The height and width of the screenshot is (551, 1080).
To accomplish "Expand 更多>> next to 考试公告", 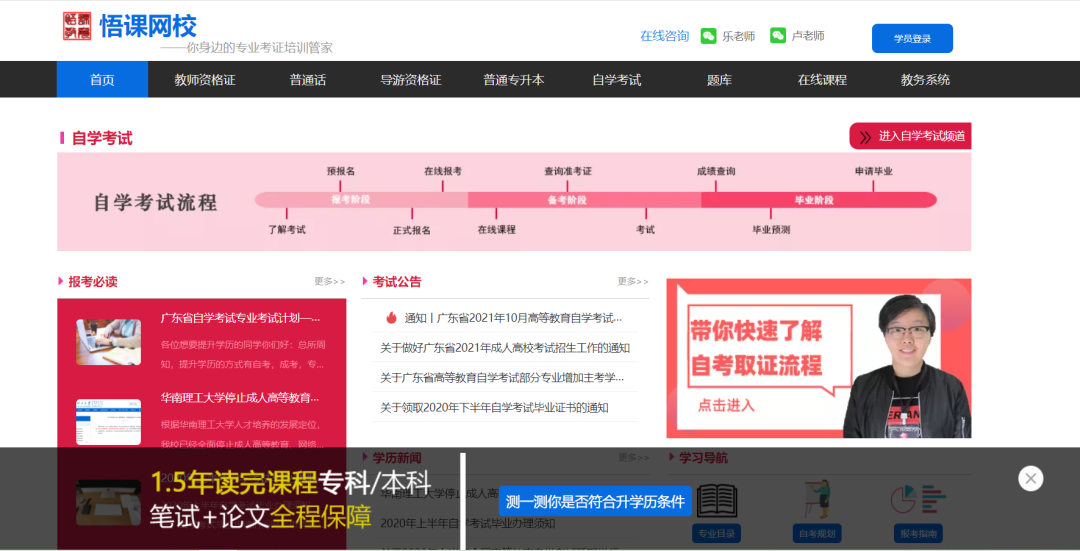I will pos(633,281).
